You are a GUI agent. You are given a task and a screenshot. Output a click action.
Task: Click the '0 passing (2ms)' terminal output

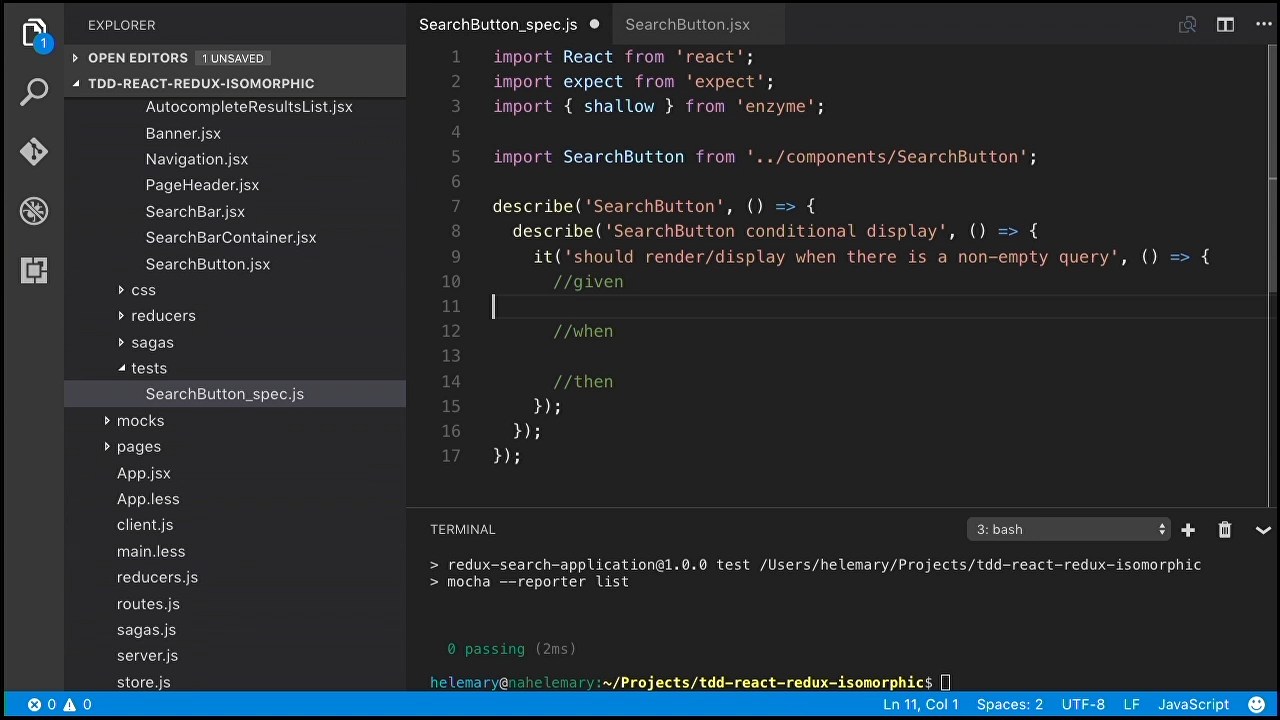(x=511, y=649)
